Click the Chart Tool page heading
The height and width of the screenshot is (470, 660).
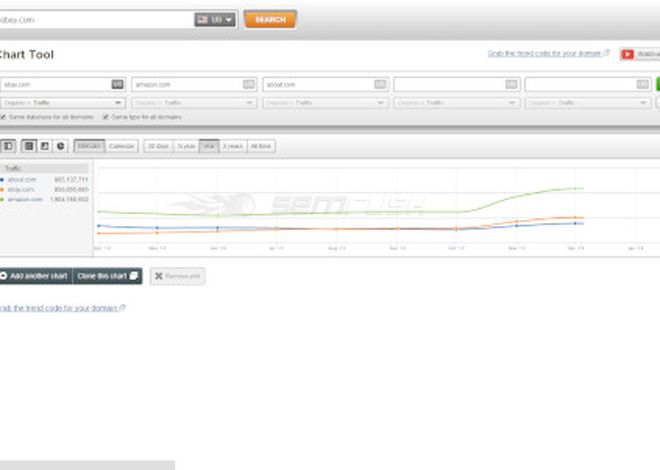point(26,55)
